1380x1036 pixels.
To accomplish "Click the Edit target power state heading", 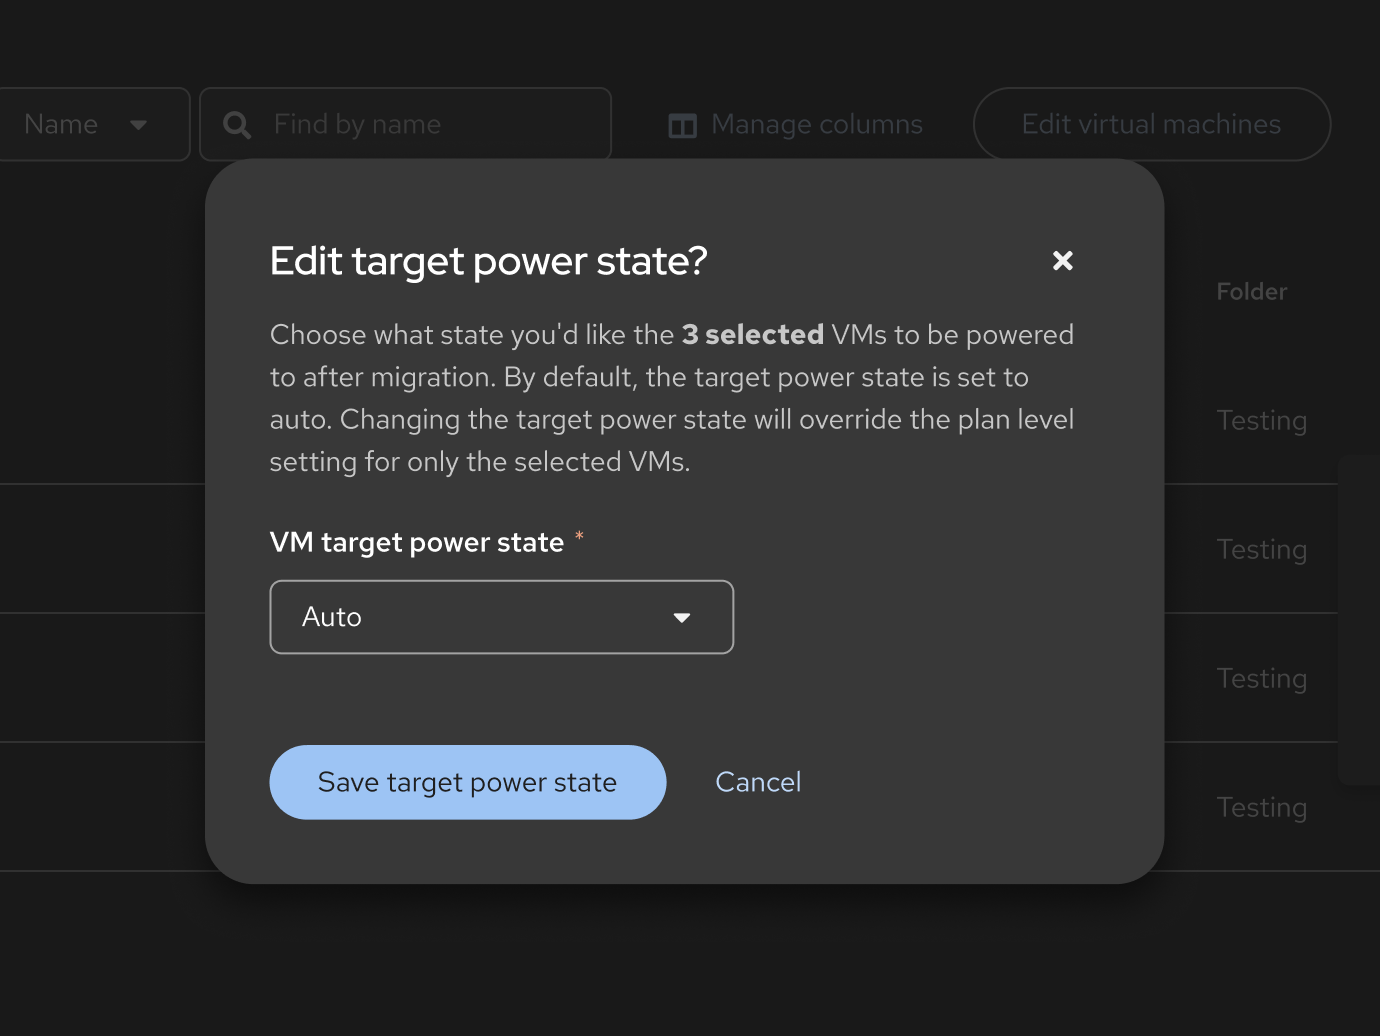I will [x=488, y=262].
